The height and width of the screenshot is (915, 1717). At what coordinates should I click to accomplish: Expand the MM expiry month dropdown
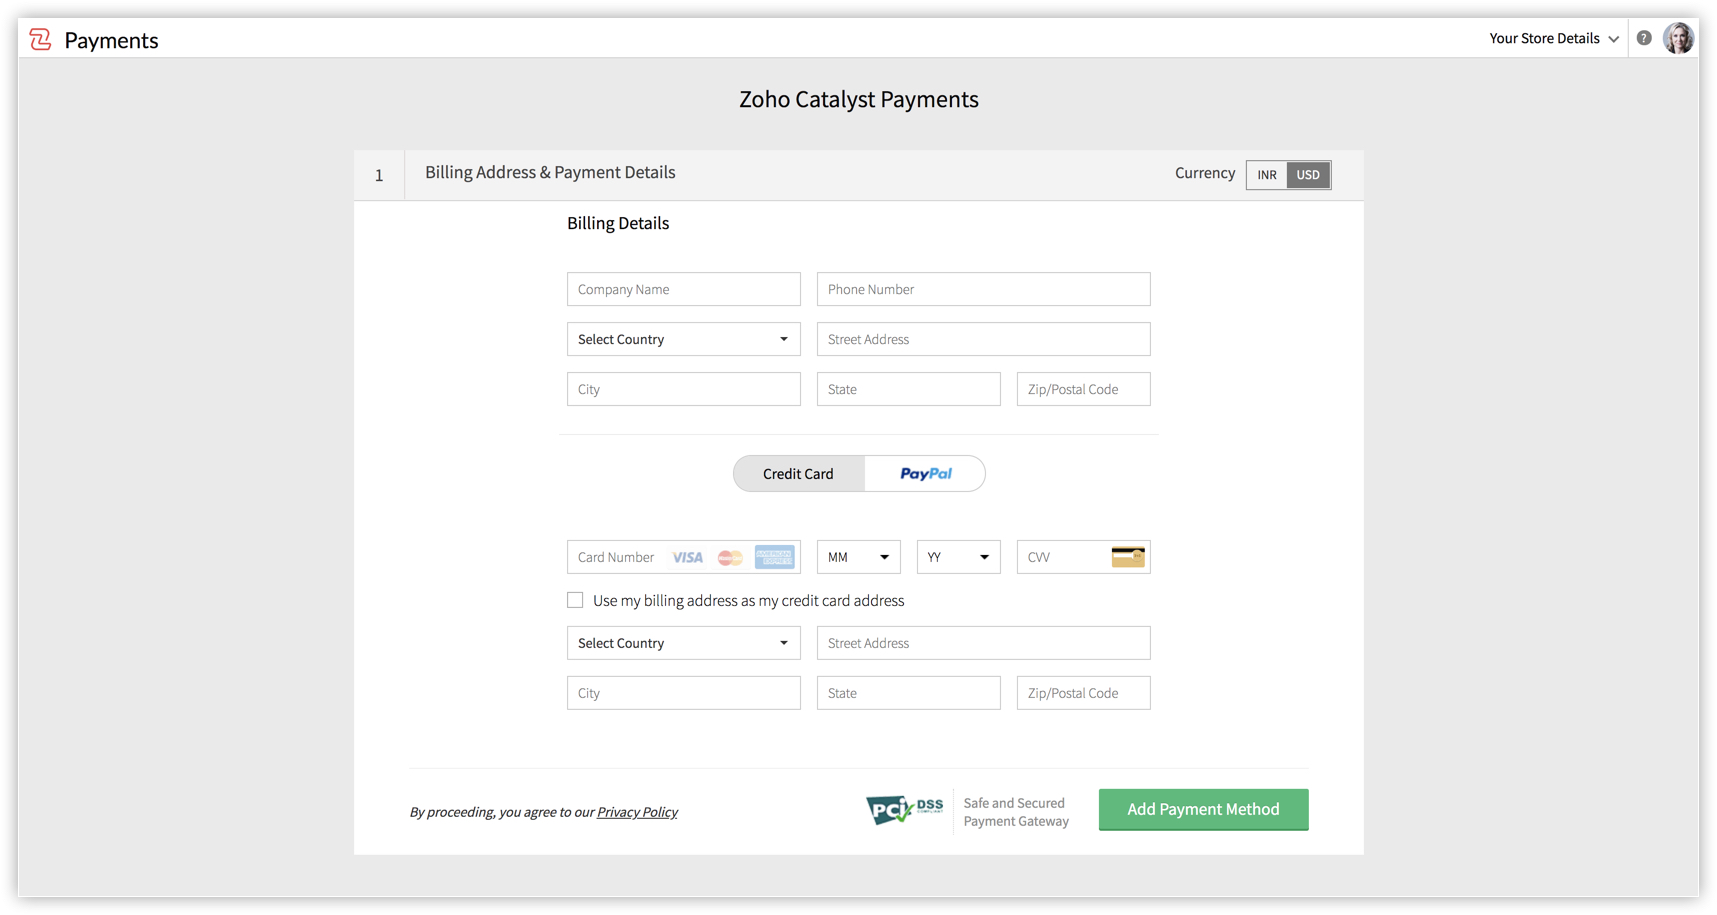tap(858, 557)
